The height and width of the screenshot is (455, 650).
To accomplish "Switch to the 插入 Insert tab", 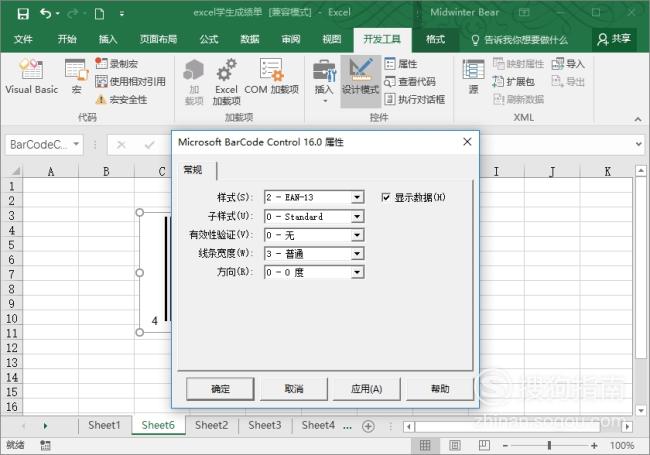I will pyautogui.click(x=108, y=39).
